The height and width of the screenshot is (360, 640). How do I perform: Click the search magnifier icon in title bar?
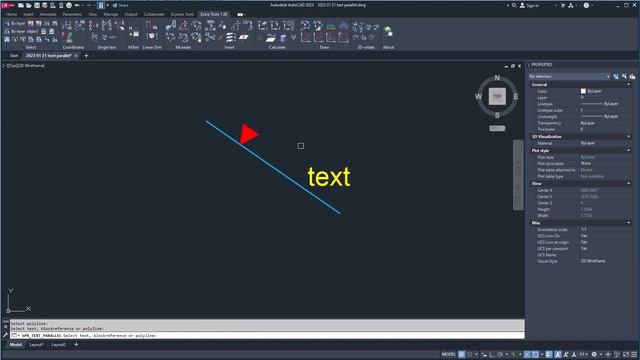pos(514,5)
